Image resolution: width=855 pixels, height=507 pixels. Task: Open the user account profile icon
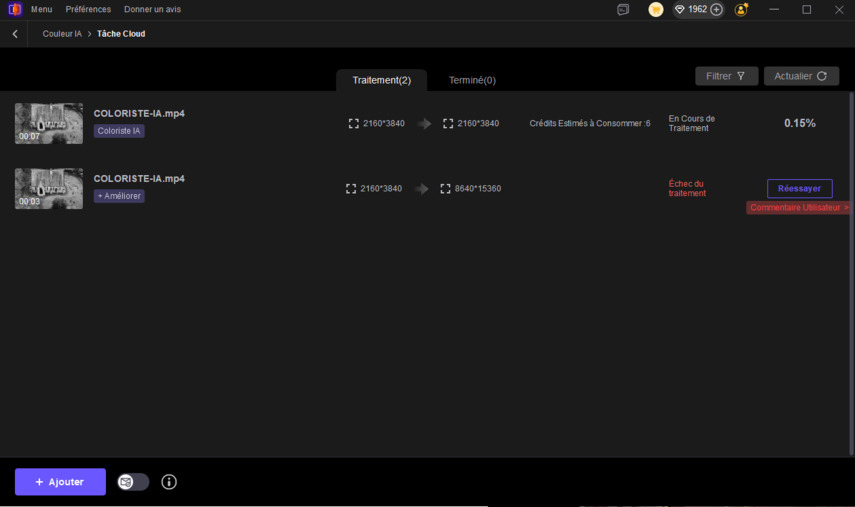741,10
